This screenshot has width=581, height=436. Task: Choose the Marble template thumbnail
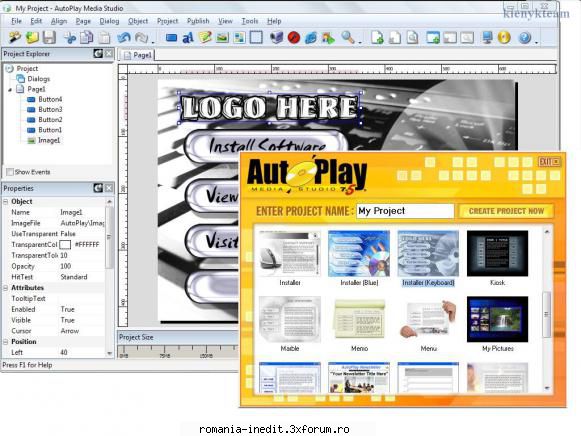(289, 319)
